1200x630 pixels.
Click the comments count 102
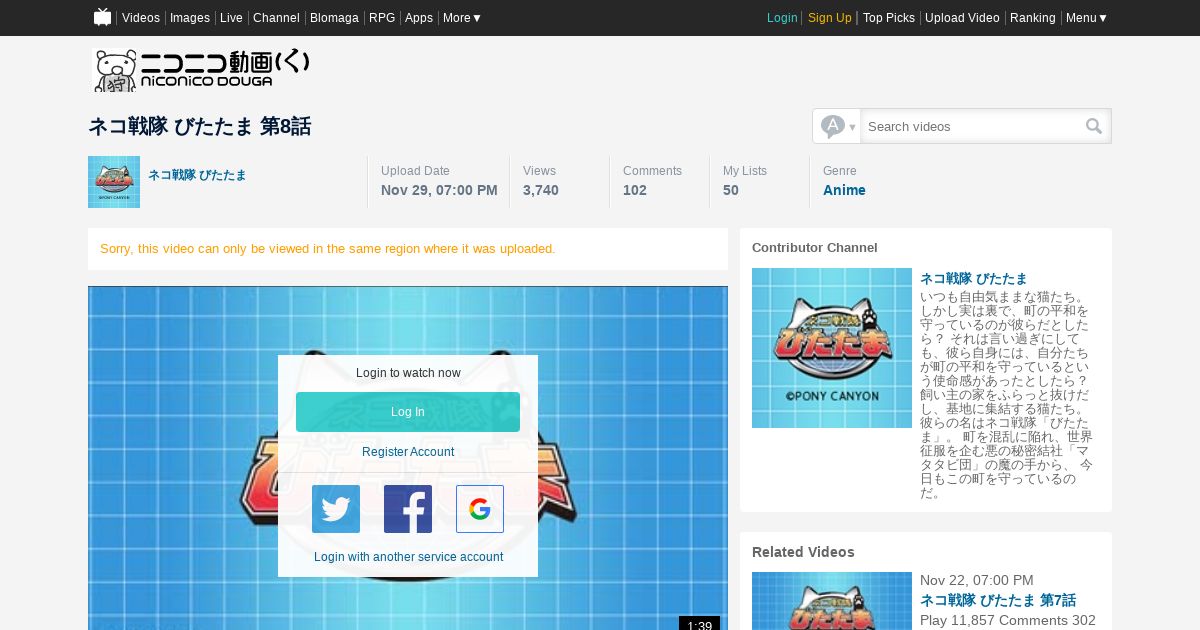tap(635, 190)
